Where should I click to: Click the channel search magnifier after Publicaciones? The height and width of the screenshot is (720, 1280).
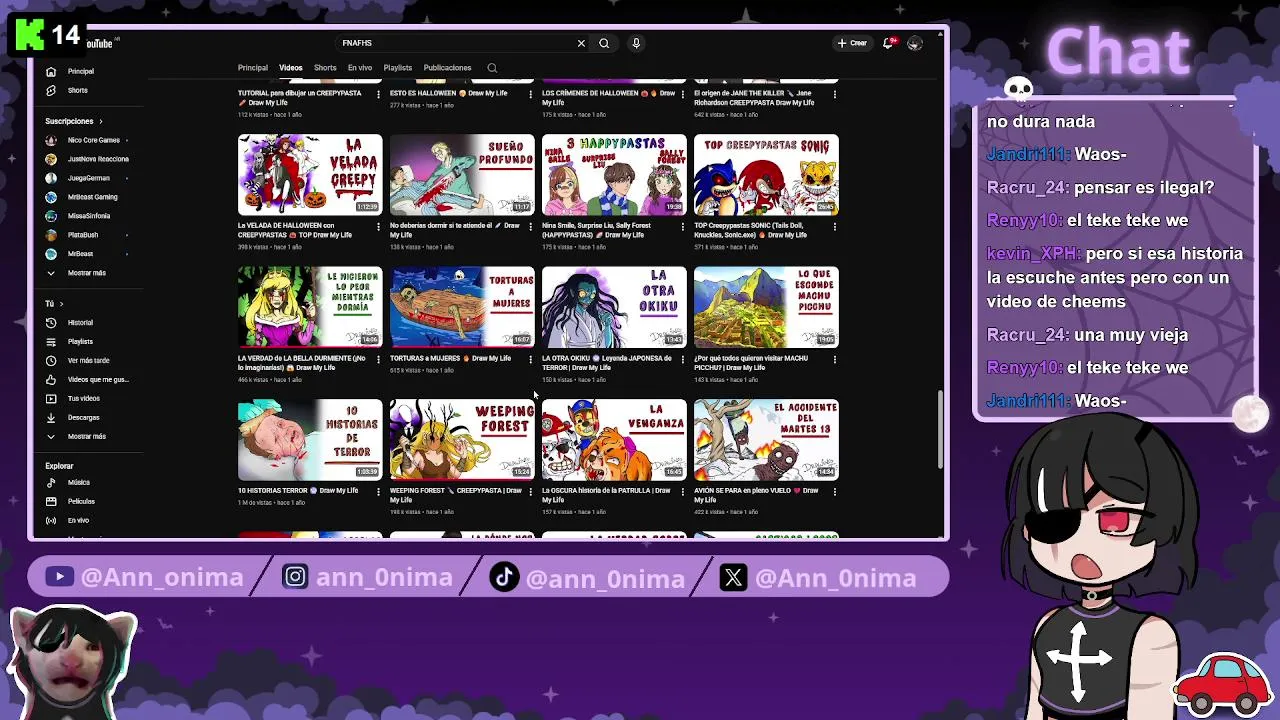(x=492, y=68)
